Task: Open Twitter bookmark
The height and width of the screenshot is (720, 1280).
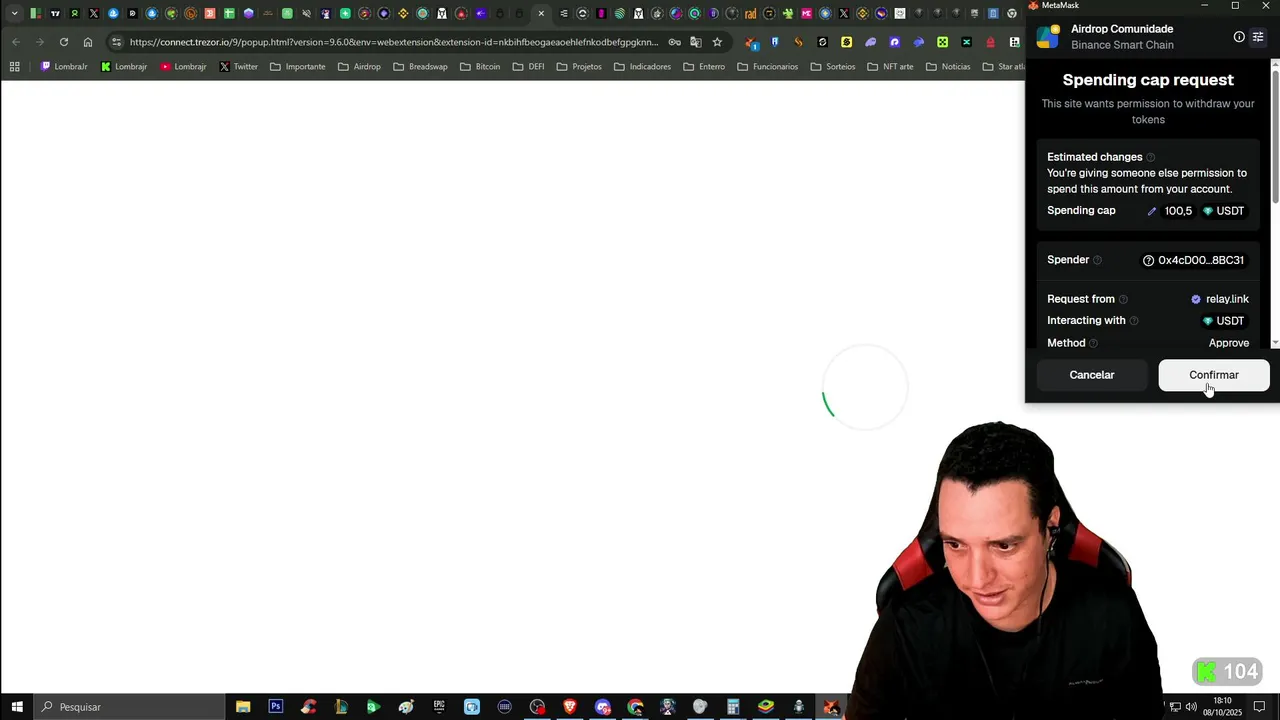Action: (x=238, y=67)
